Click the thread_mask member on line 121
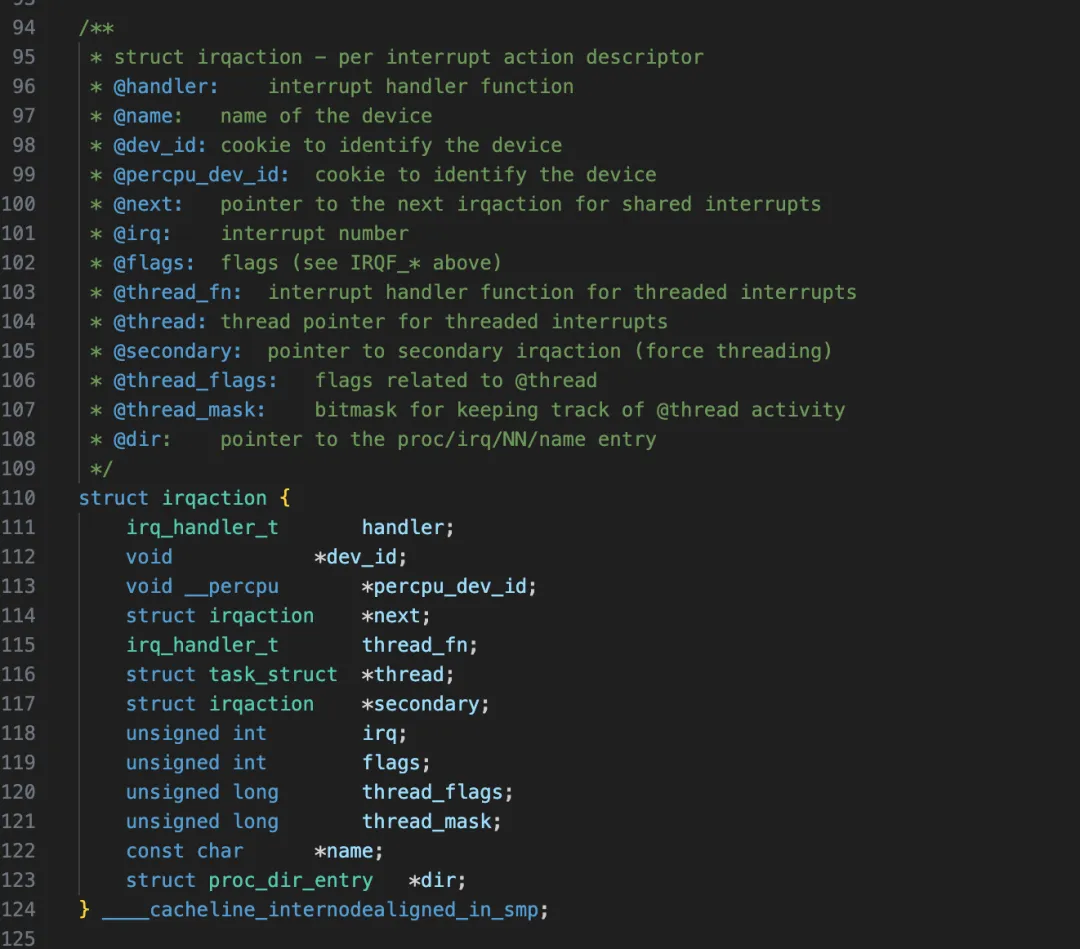Viewport: 1080px width, 949px height. coord(428,821)
